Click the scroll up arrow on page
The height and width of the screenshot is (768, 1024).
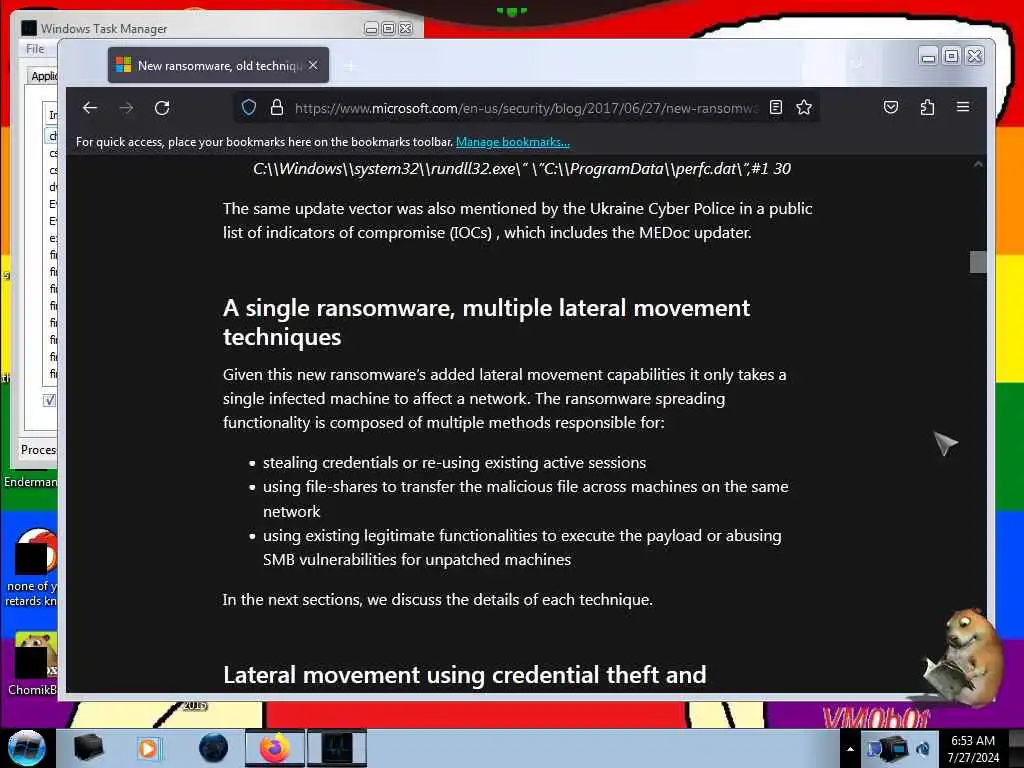click(x=978, y=164)
